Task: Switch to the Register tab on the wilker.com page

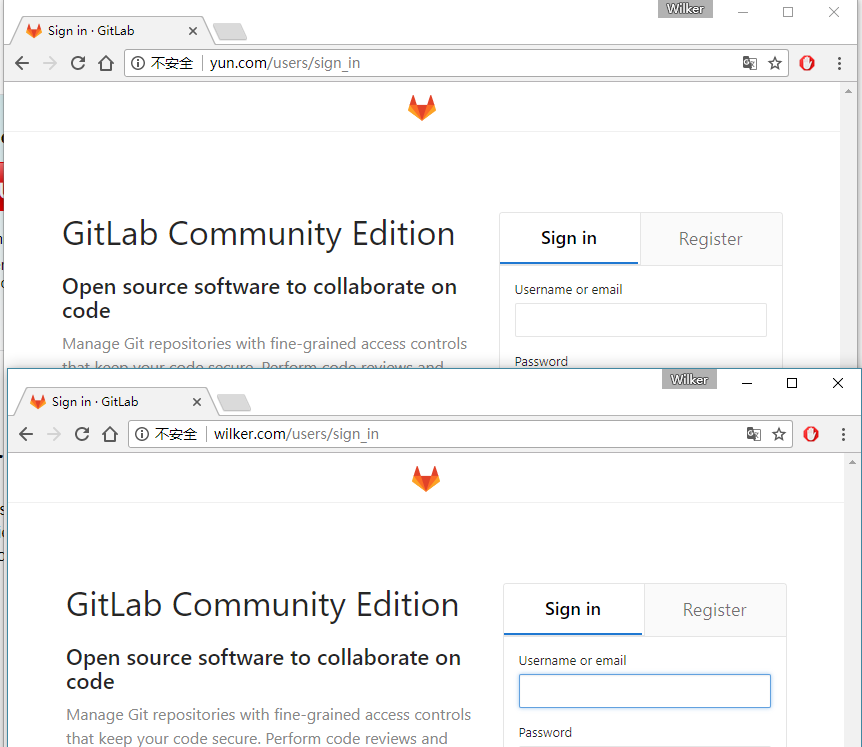Action: 714,610
